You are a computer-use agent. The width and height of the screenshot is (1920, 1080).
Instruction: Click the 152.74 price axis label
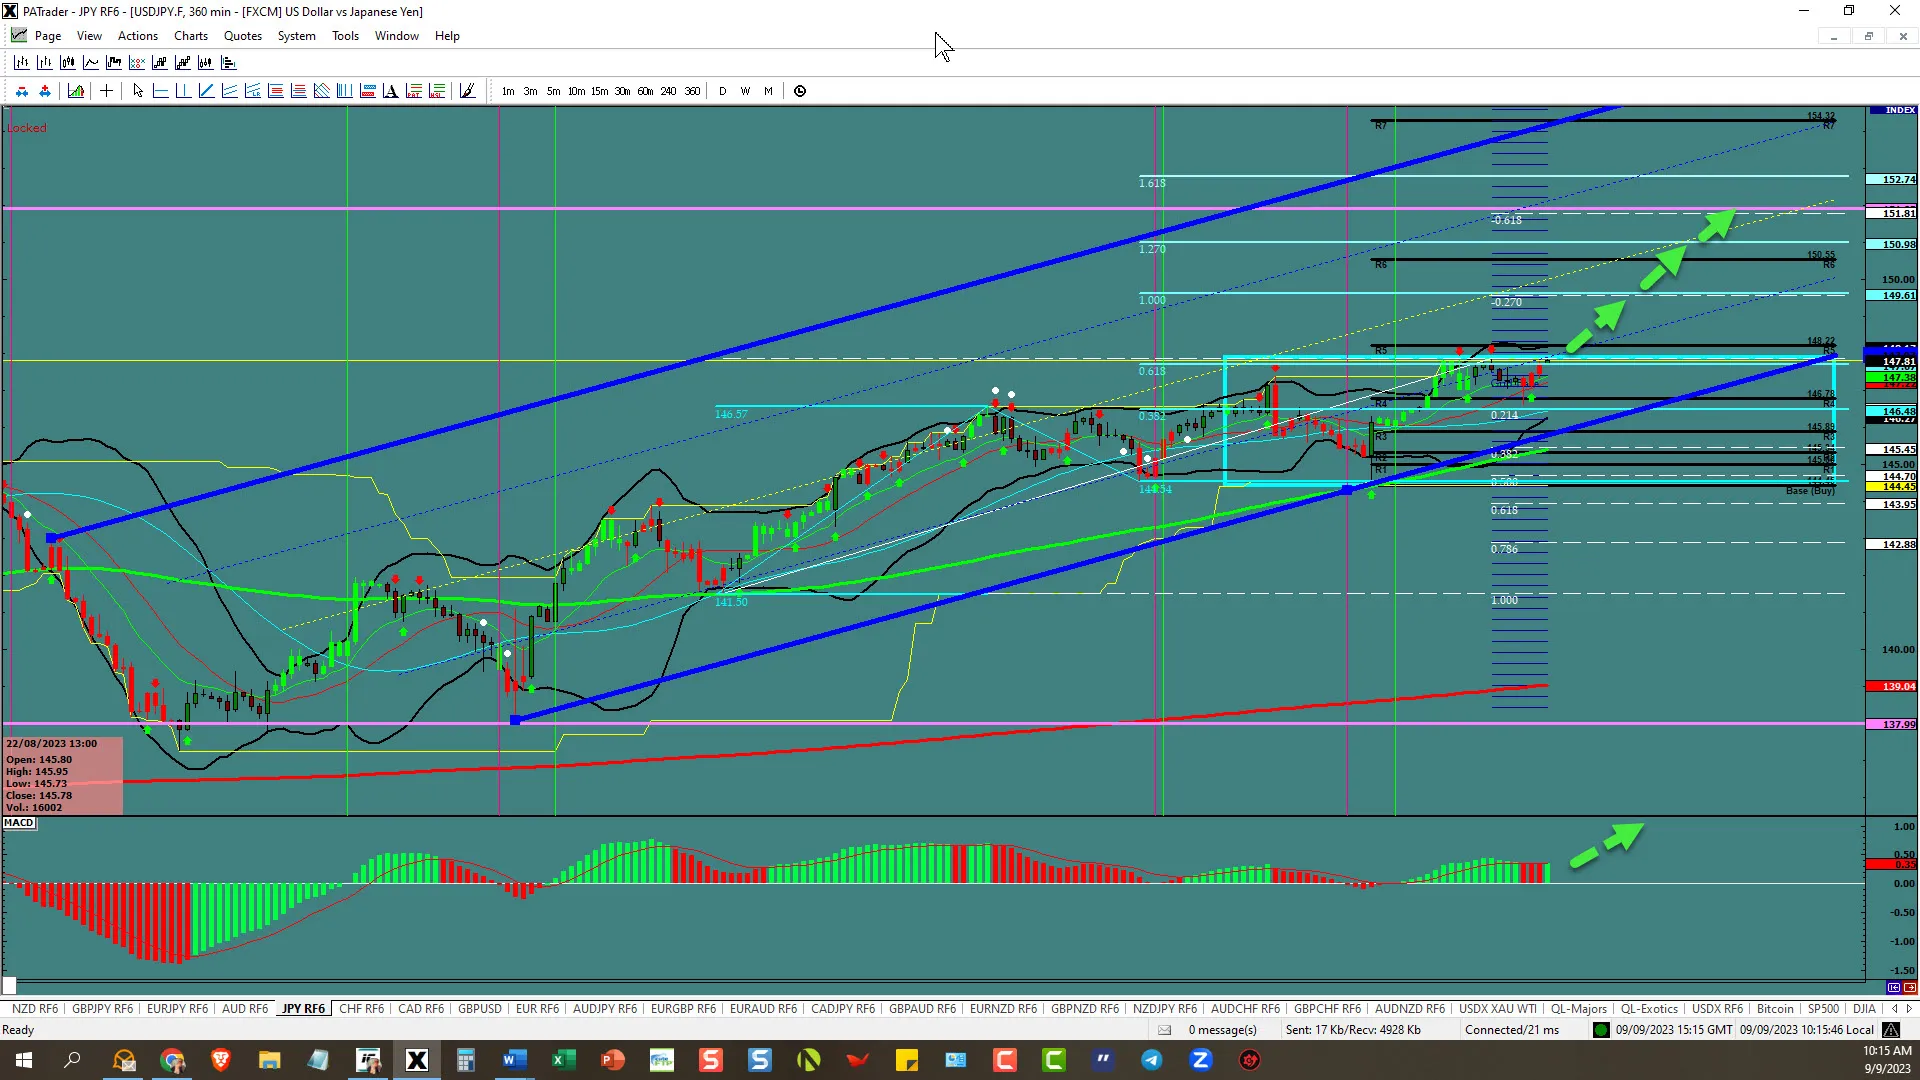pos(1892,180)
